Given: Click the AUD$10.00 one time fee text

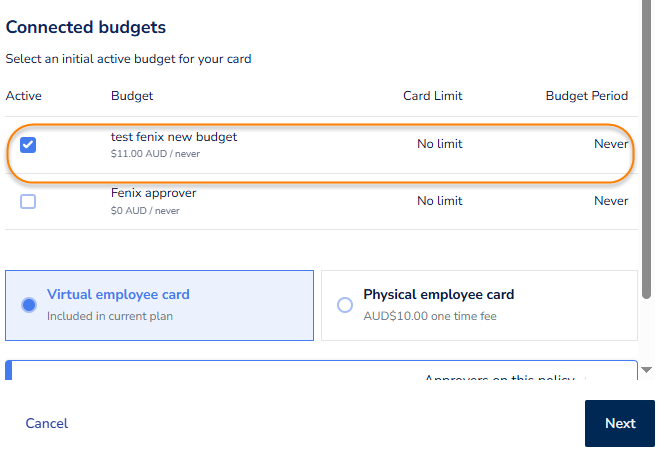Looking at the screenshot, I should pos(430,316).
